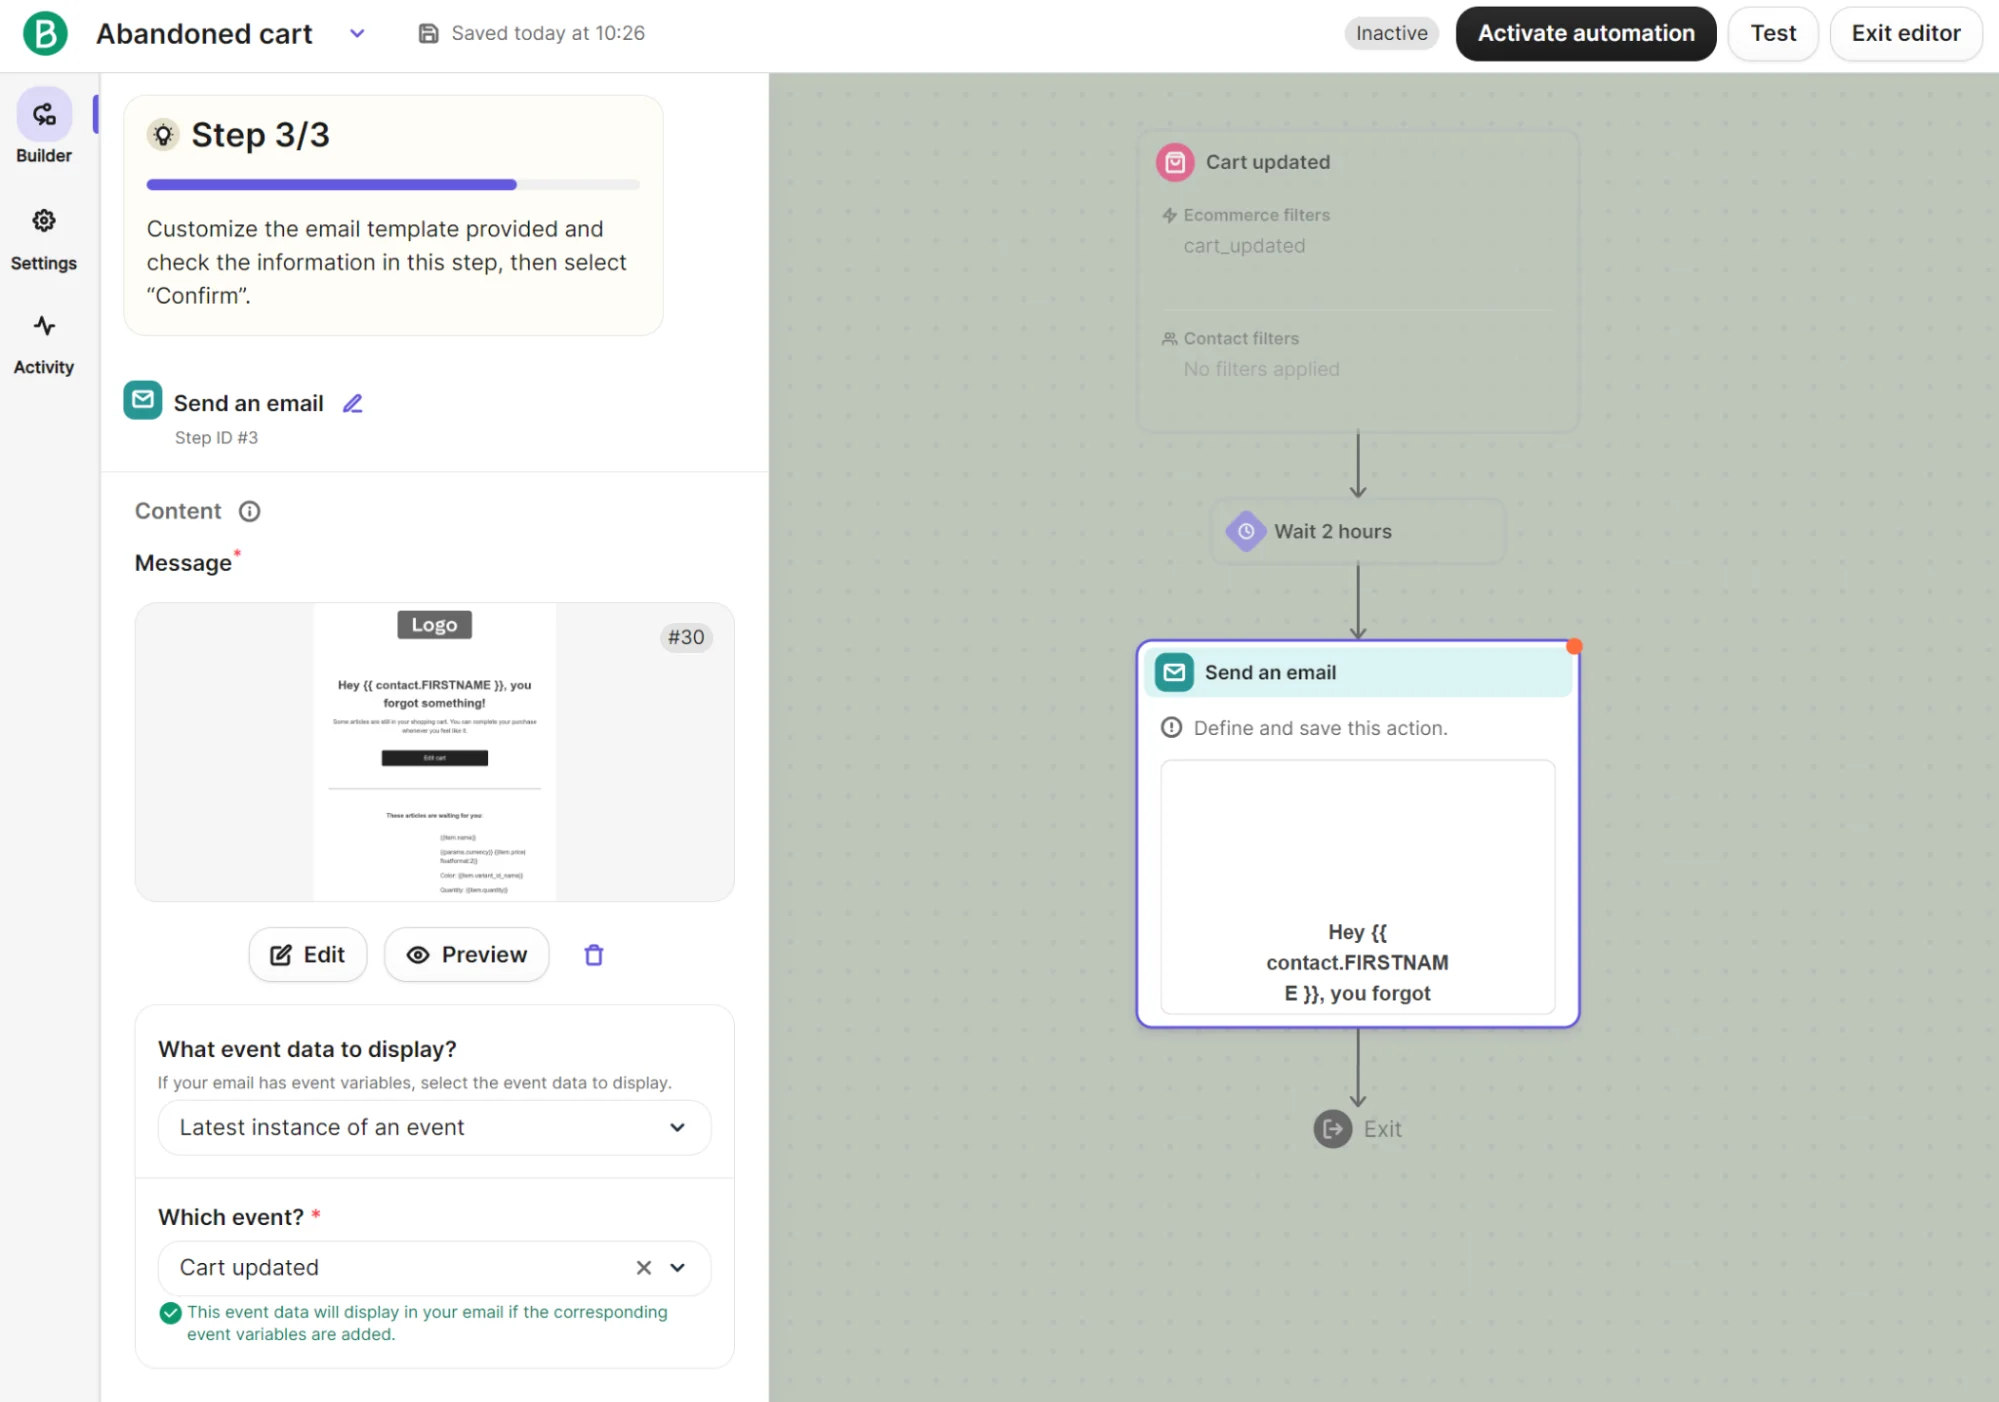The image size is (1999, 1402).
Task: Expand the Abandoned cart title dropdown
Action: coord(357,33)
